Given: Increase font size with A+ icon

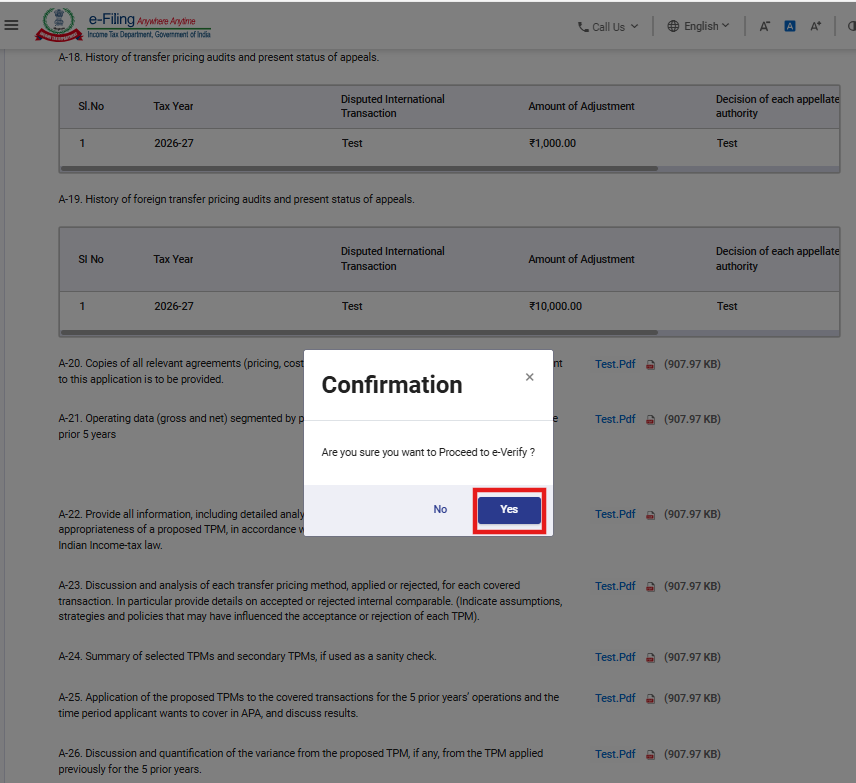Looking at the screenshot, I should click(x=816, y=26).
